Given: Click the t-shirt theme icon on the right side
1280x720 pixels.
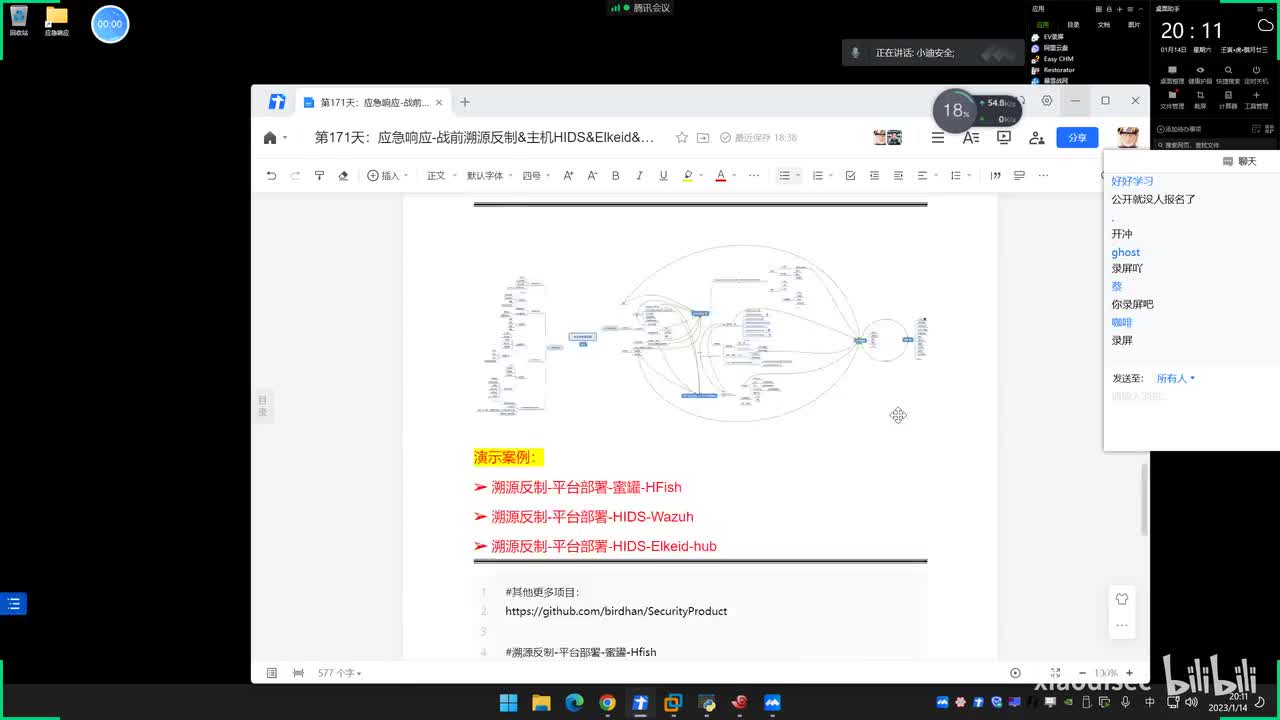Looking at the screenshot, I should tap(1121, 599).
